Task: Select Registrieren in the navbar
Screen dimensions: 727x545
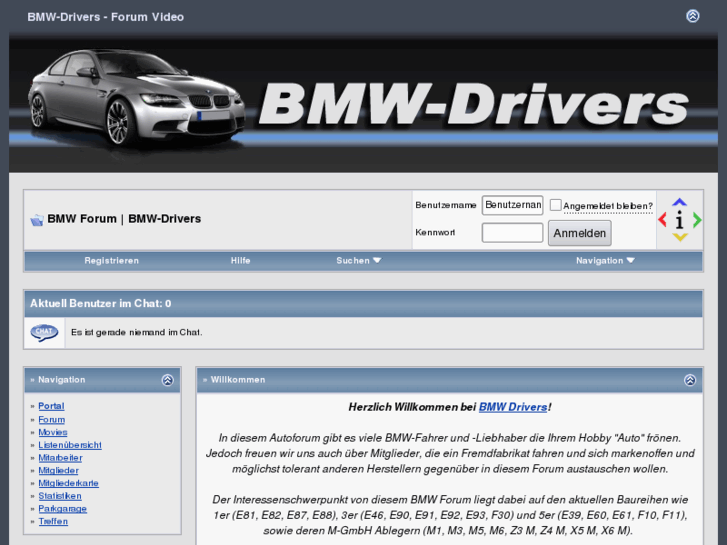Action: 111,261
